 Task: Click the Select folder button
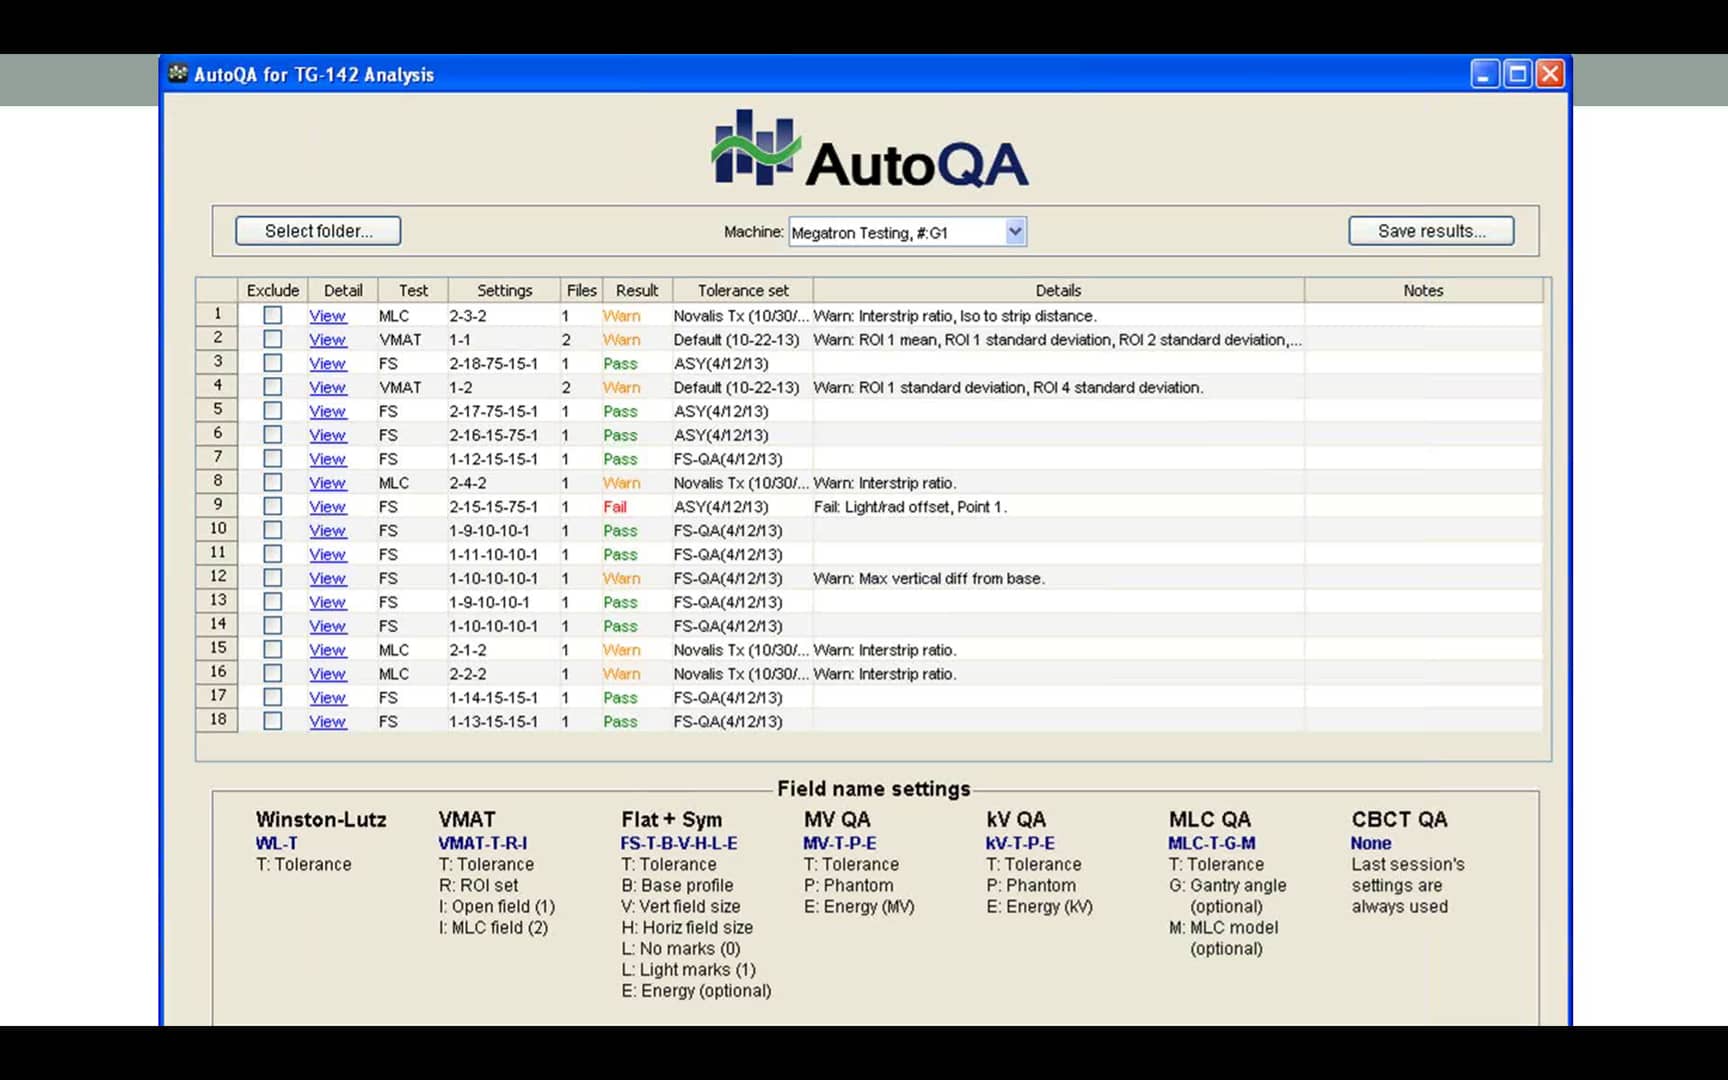tap(317, 231)
